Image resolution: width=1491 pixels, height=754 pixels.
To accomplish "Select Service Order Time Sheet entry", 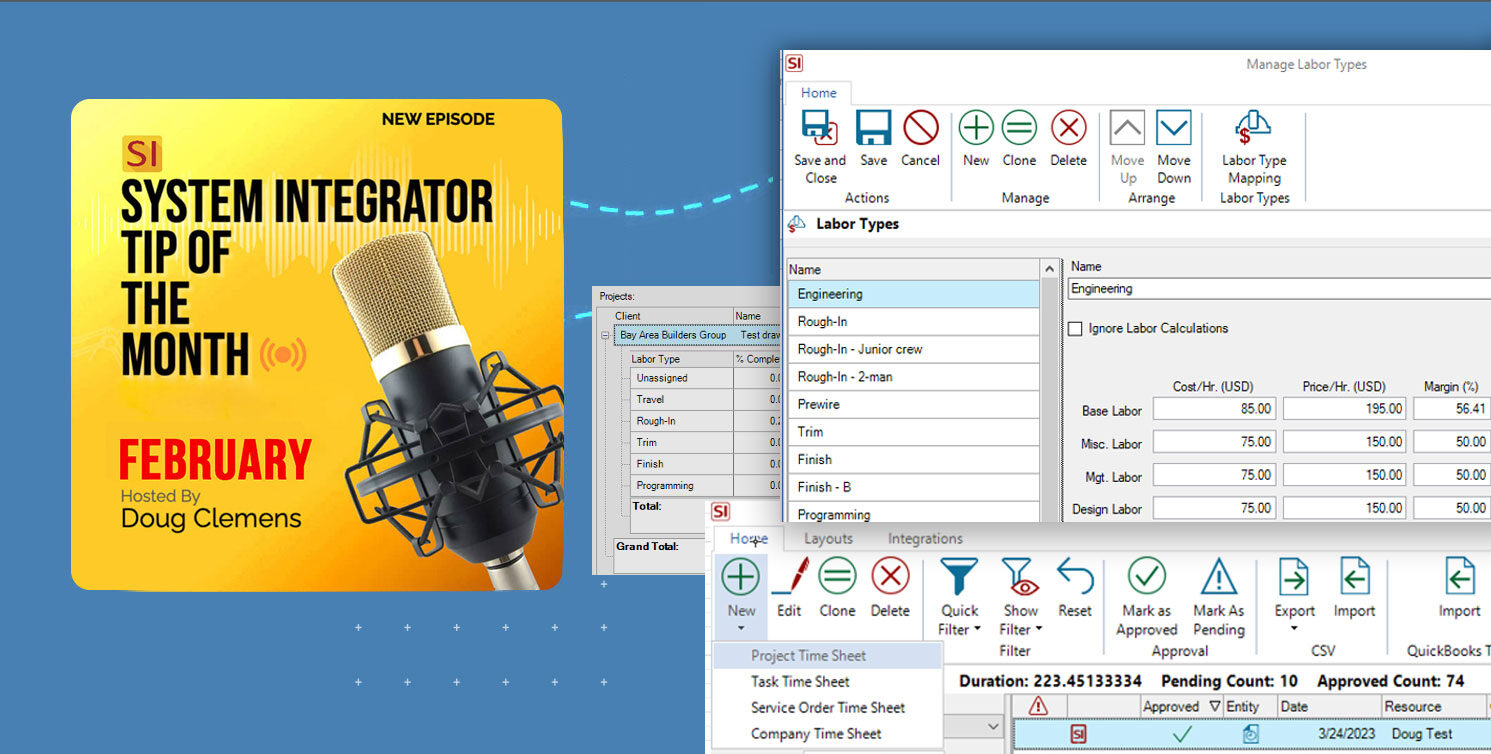I will (827, 707).
